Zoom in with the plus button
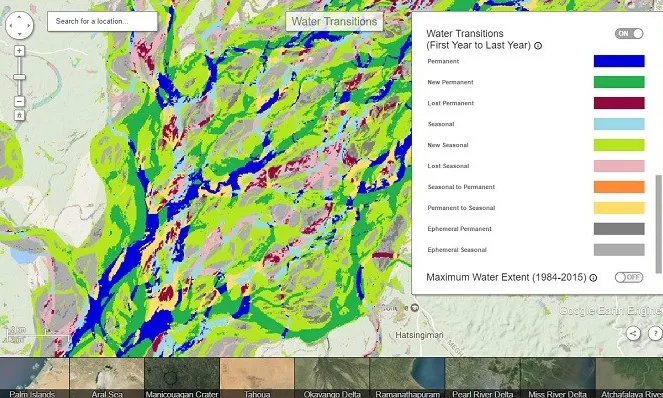This screenshot has width=663, height=398. 19,51
